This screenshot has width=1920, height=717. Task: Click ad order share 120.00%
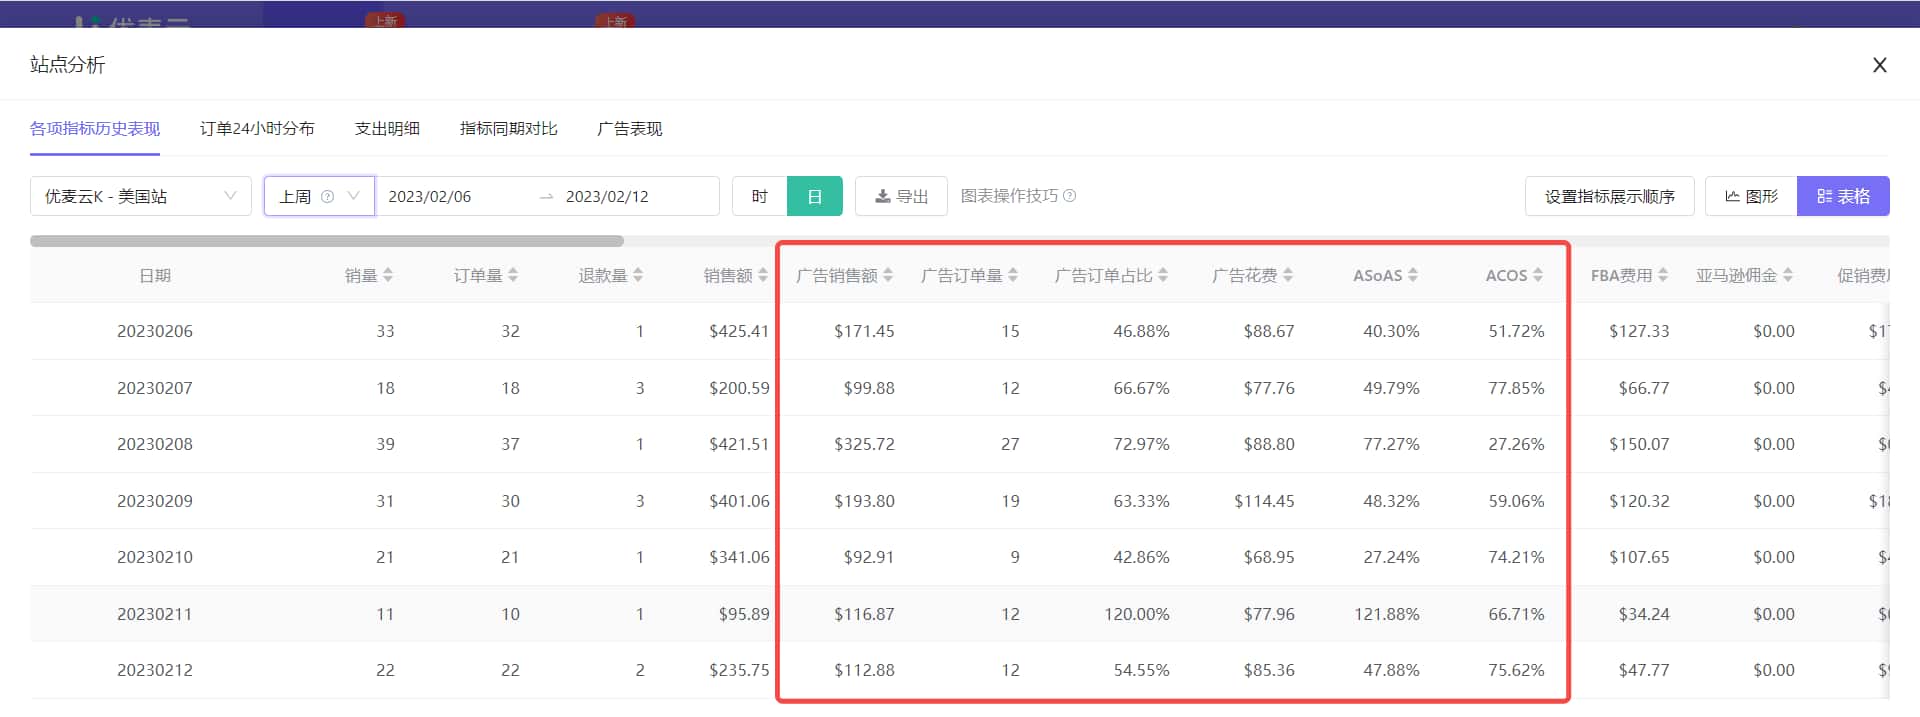[1137, 614]
